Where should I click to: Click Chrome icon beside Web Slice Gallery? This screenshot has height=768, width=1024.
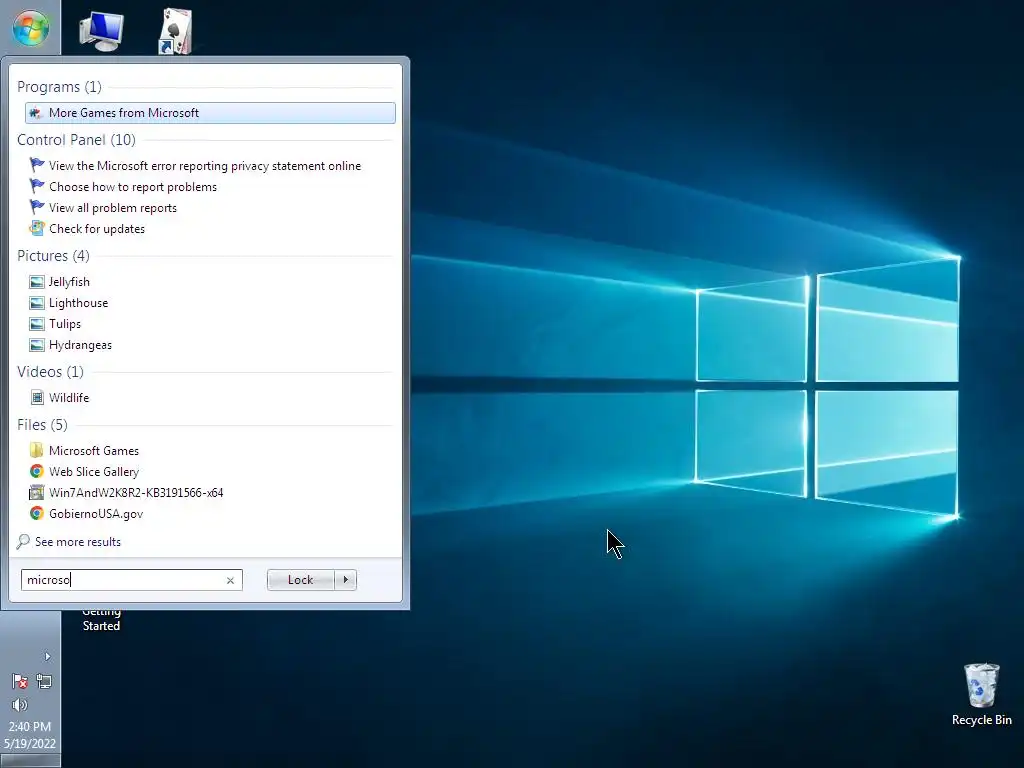tap(37, 471)
